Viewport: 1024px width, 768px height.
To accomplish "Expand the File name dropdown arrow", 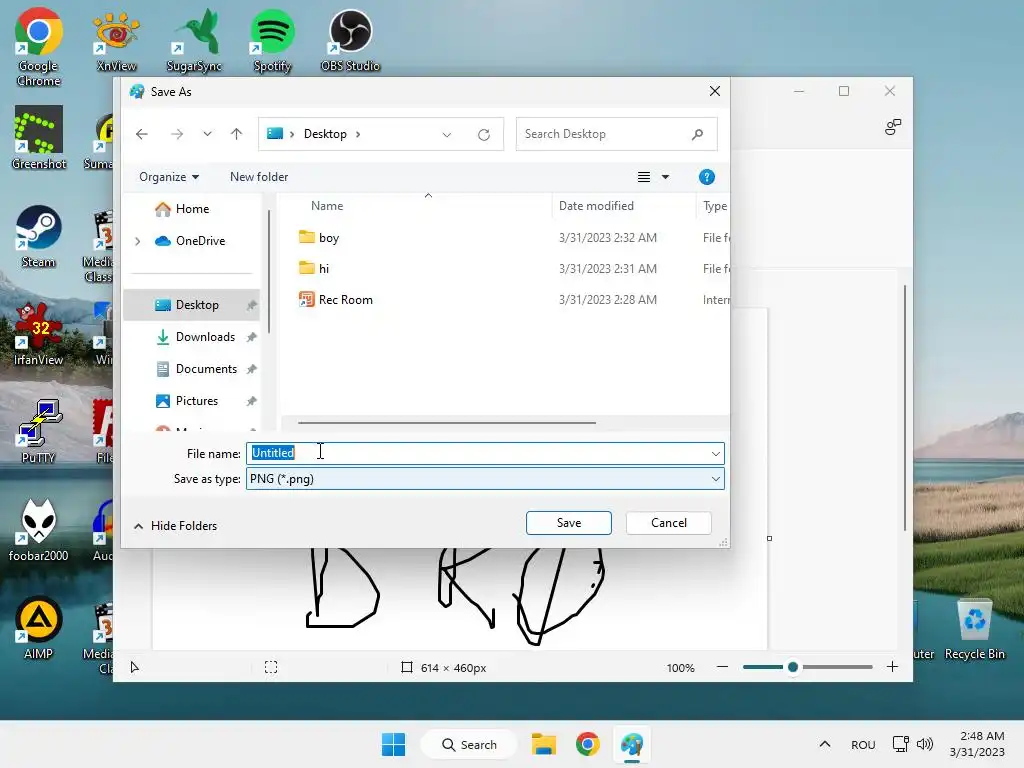I will click(716, 453).
